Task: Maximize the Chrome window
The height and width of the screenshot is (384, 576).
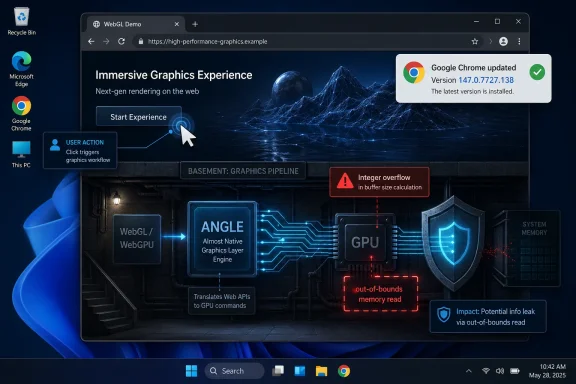Action: click(x=497, y=22)
